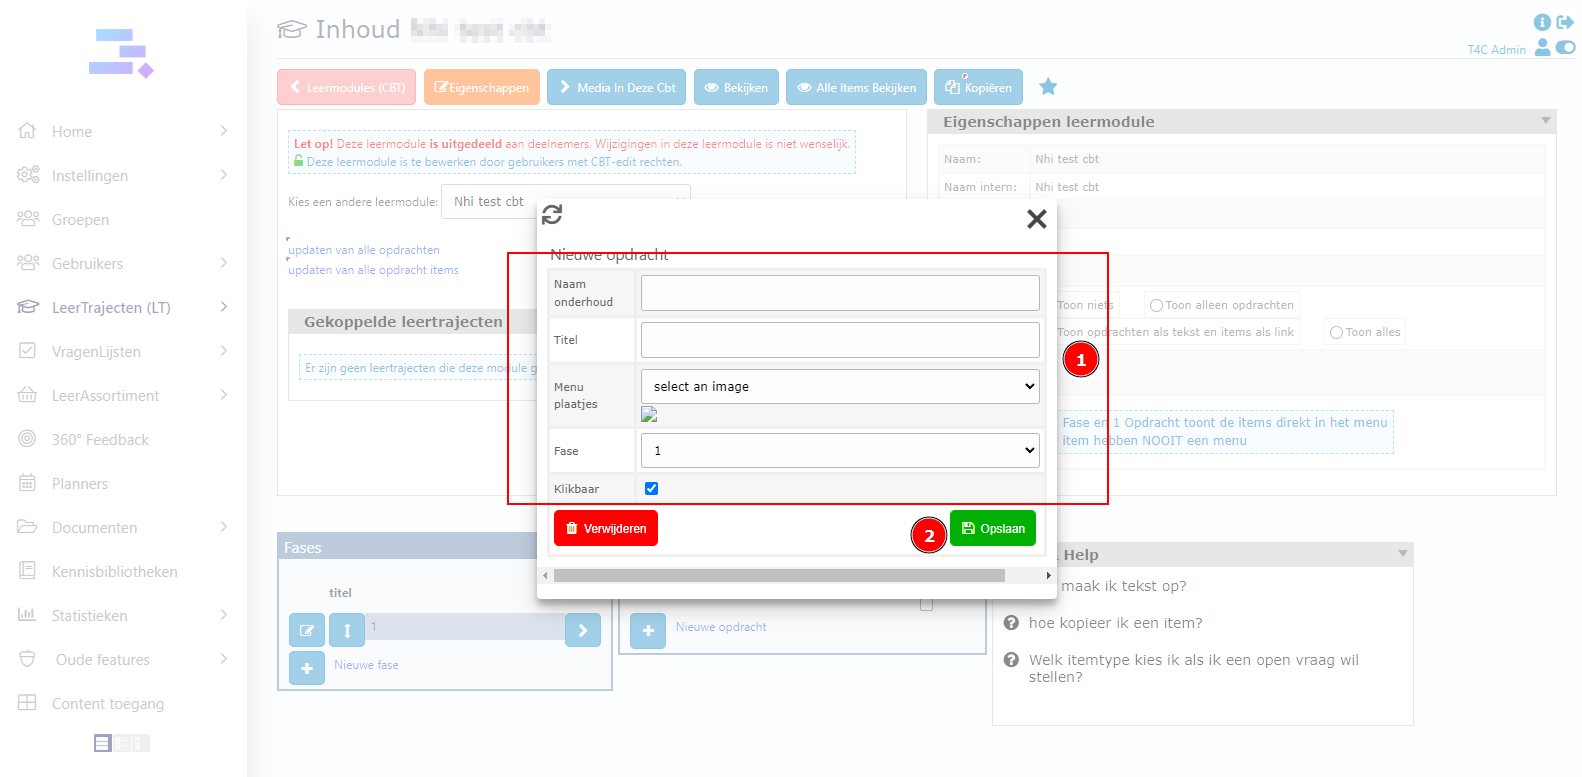
Task: Click the favorite star icon
Action: click(1048, 87)
